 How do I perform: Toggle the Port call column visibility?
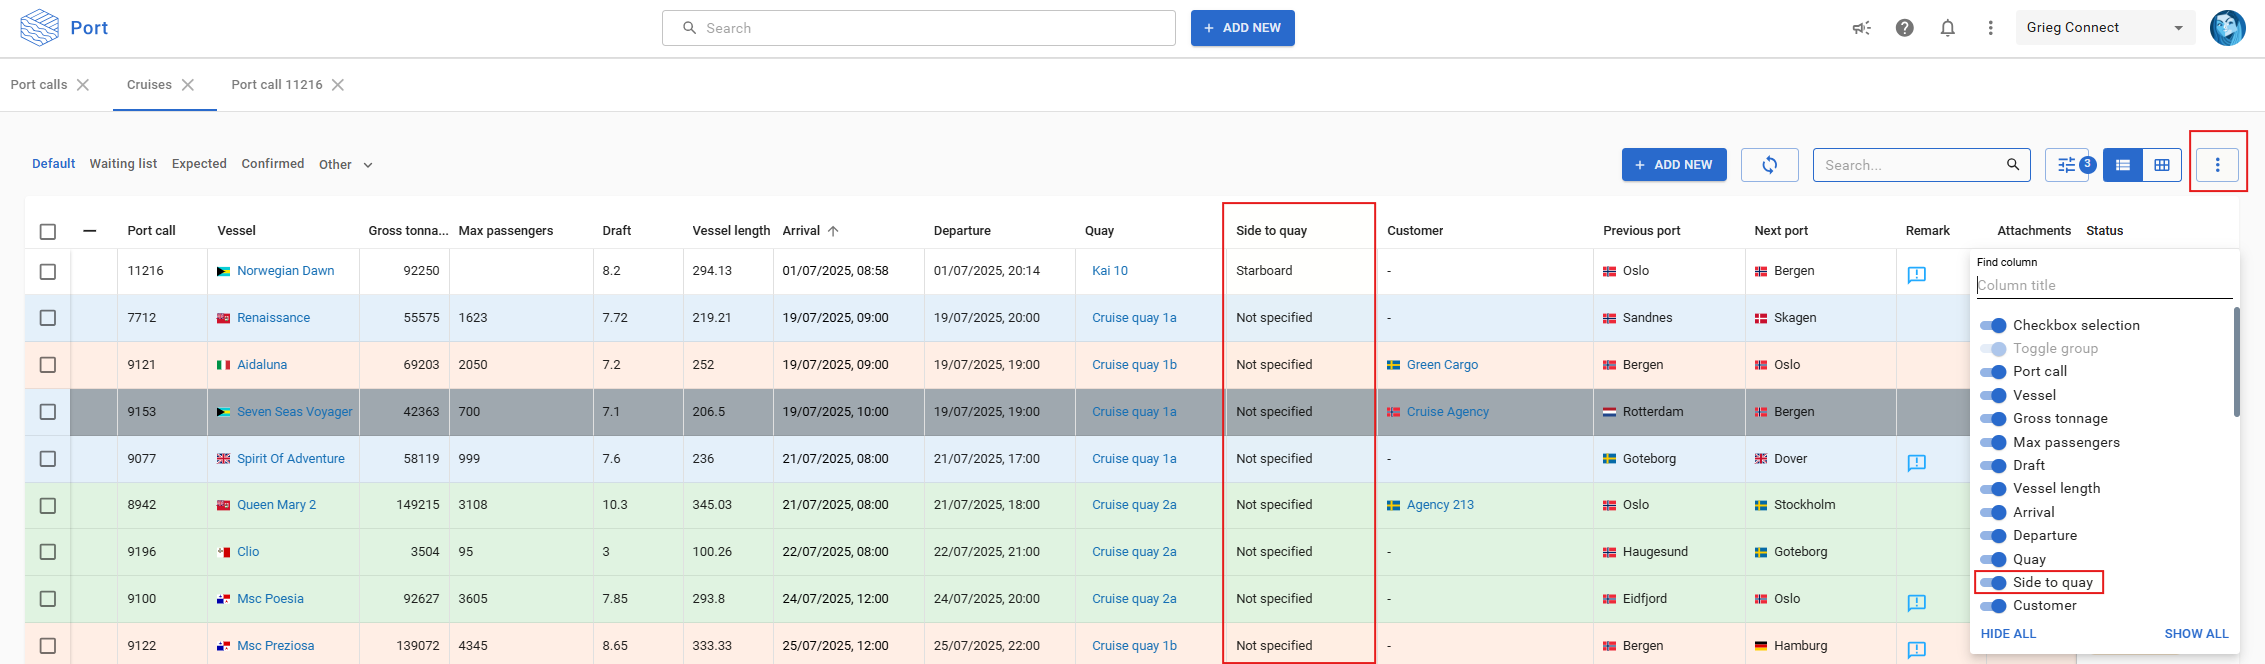(1993, 371)
